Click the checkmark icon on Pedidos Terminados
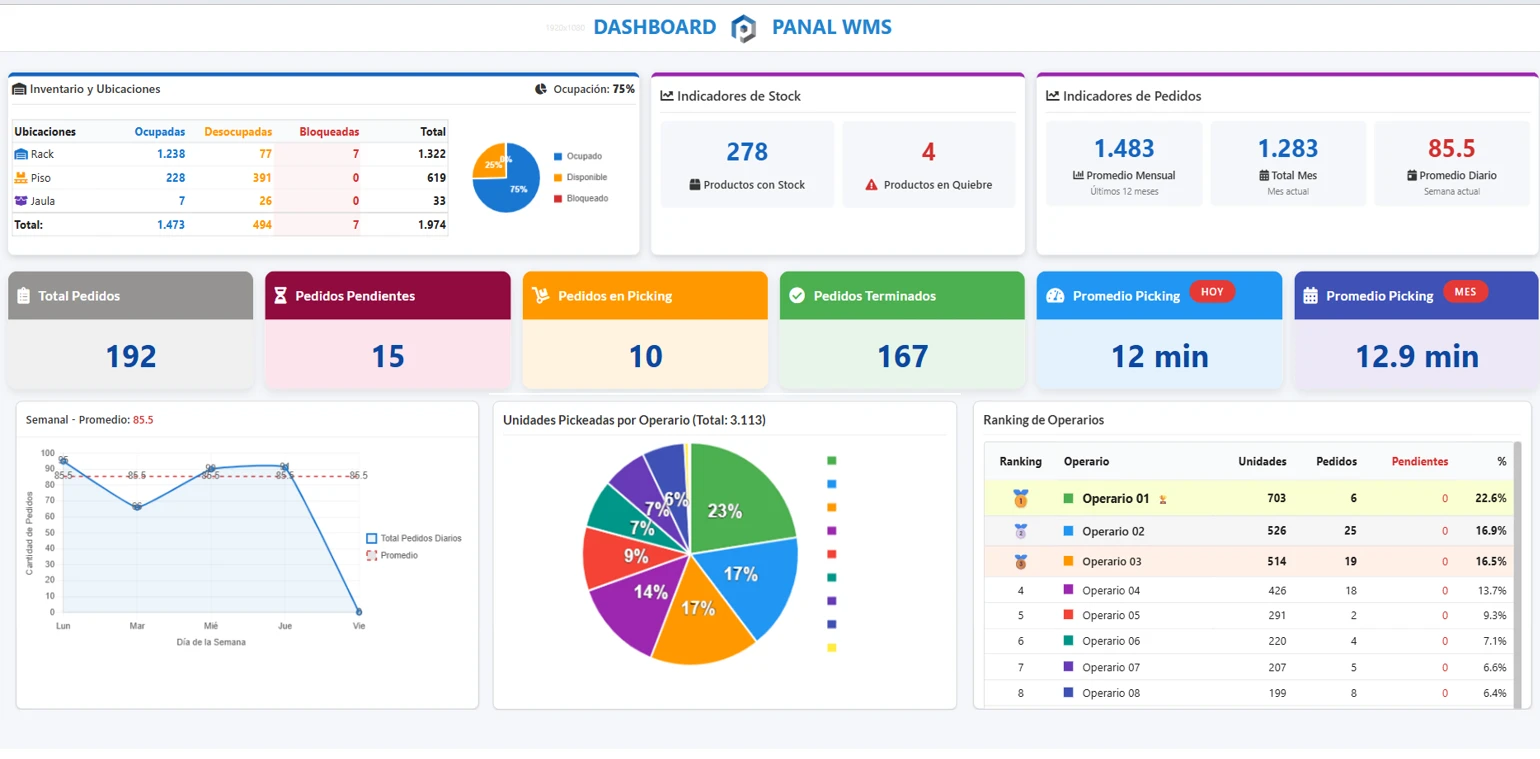Viewport: 1540px width, 759px height. tap(797, 295)
